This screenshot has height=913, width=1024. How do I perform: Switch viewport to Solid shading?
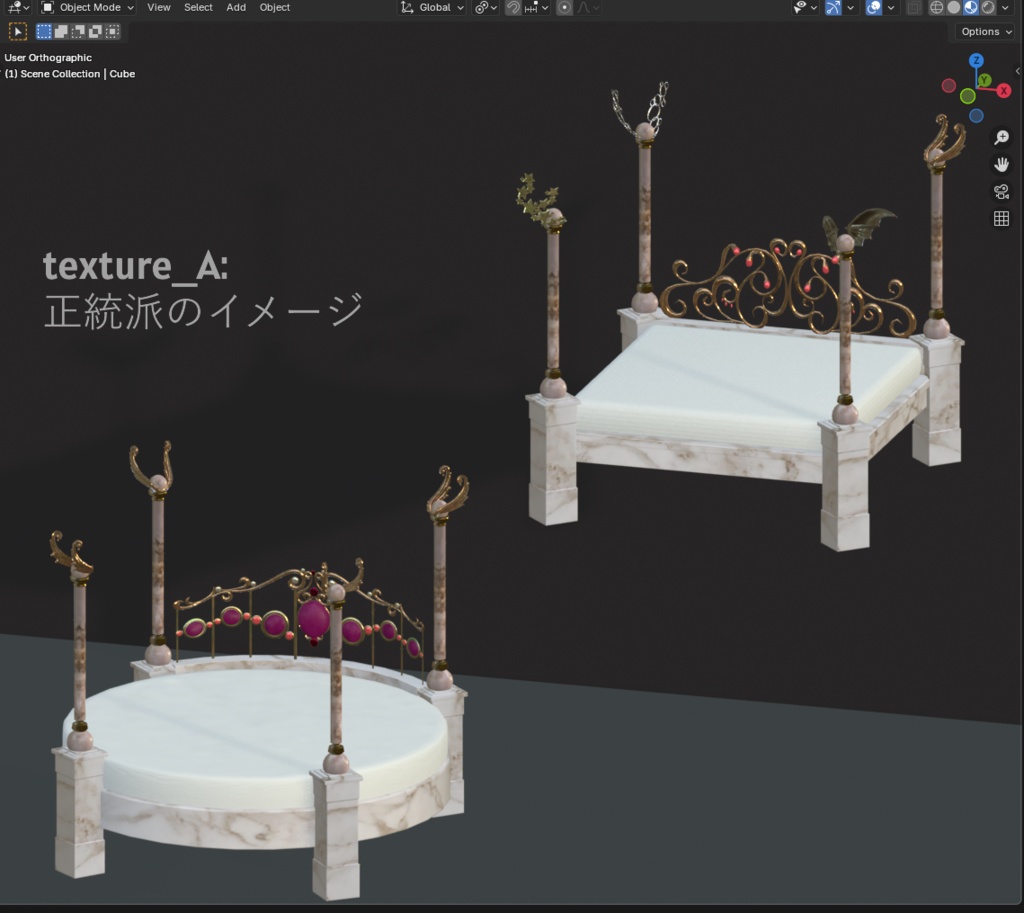click(955, 8)
